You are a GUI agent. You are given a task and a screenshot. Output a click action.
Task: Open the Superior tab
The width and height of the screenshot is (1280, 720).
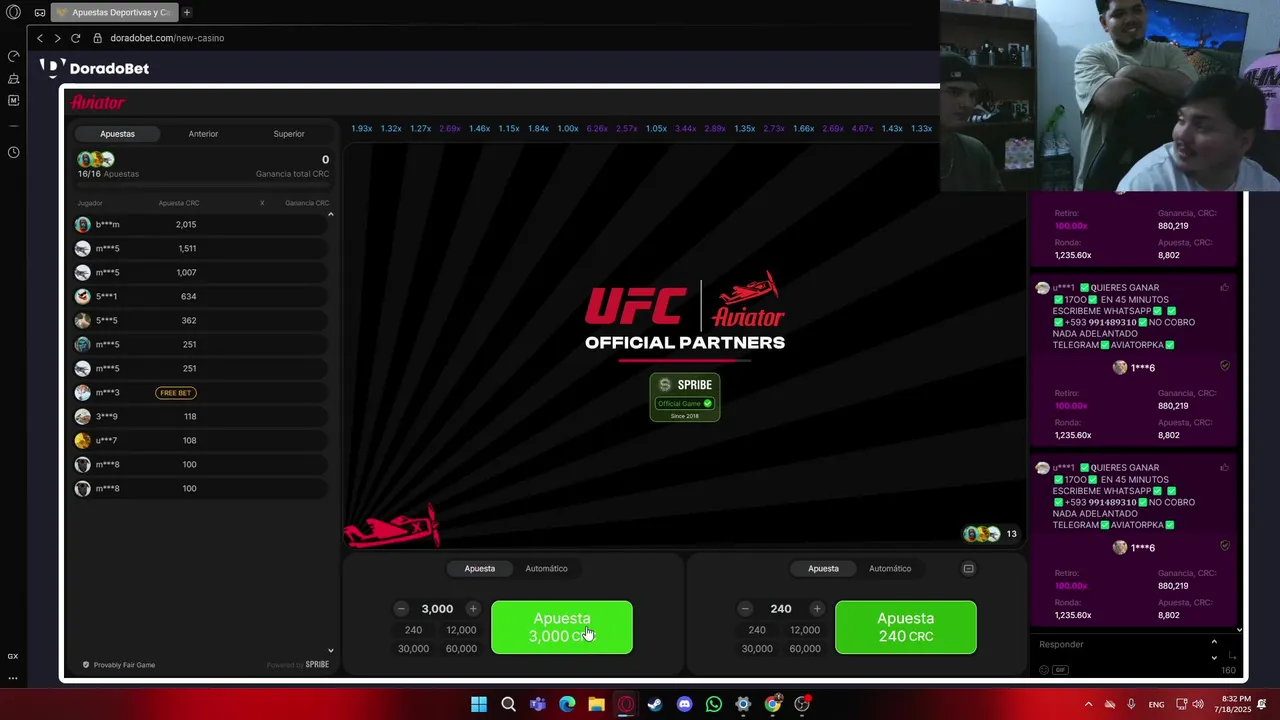coord(289,133)
